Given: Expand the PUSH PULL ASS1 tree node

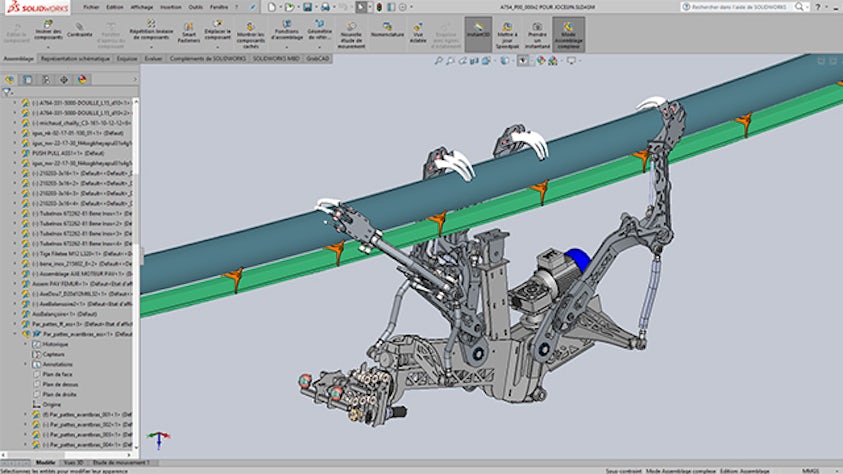Looking at the screenshot, I should click(15, 153).
